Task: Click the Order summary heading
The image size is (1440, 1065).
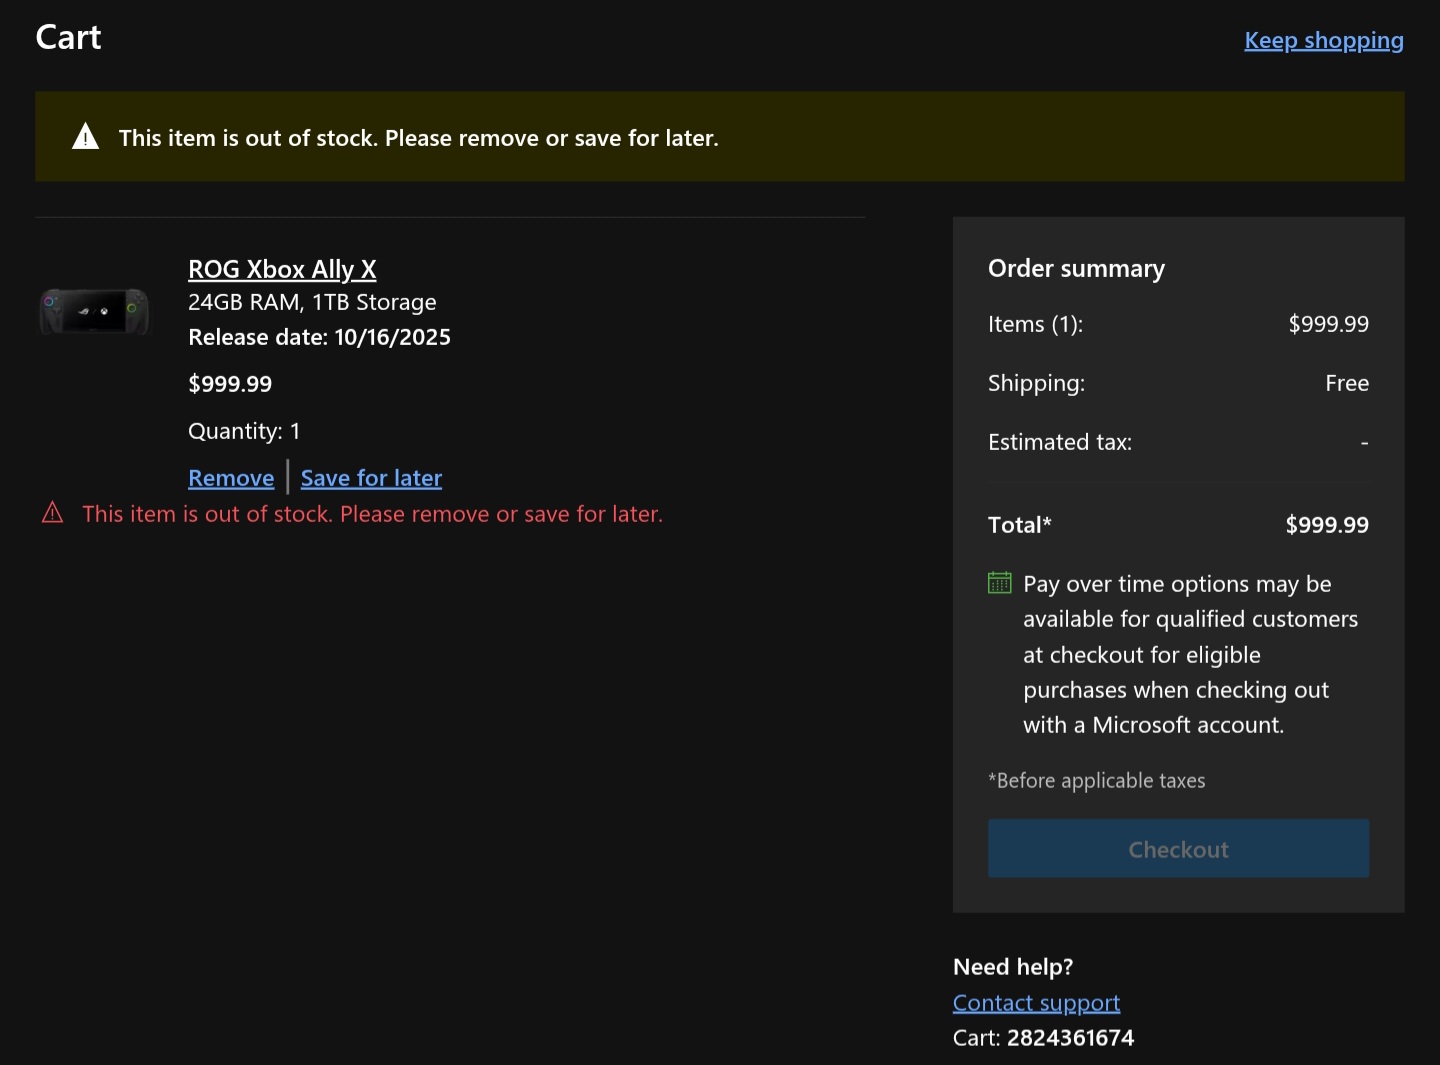Action: tap(1076, 268)
